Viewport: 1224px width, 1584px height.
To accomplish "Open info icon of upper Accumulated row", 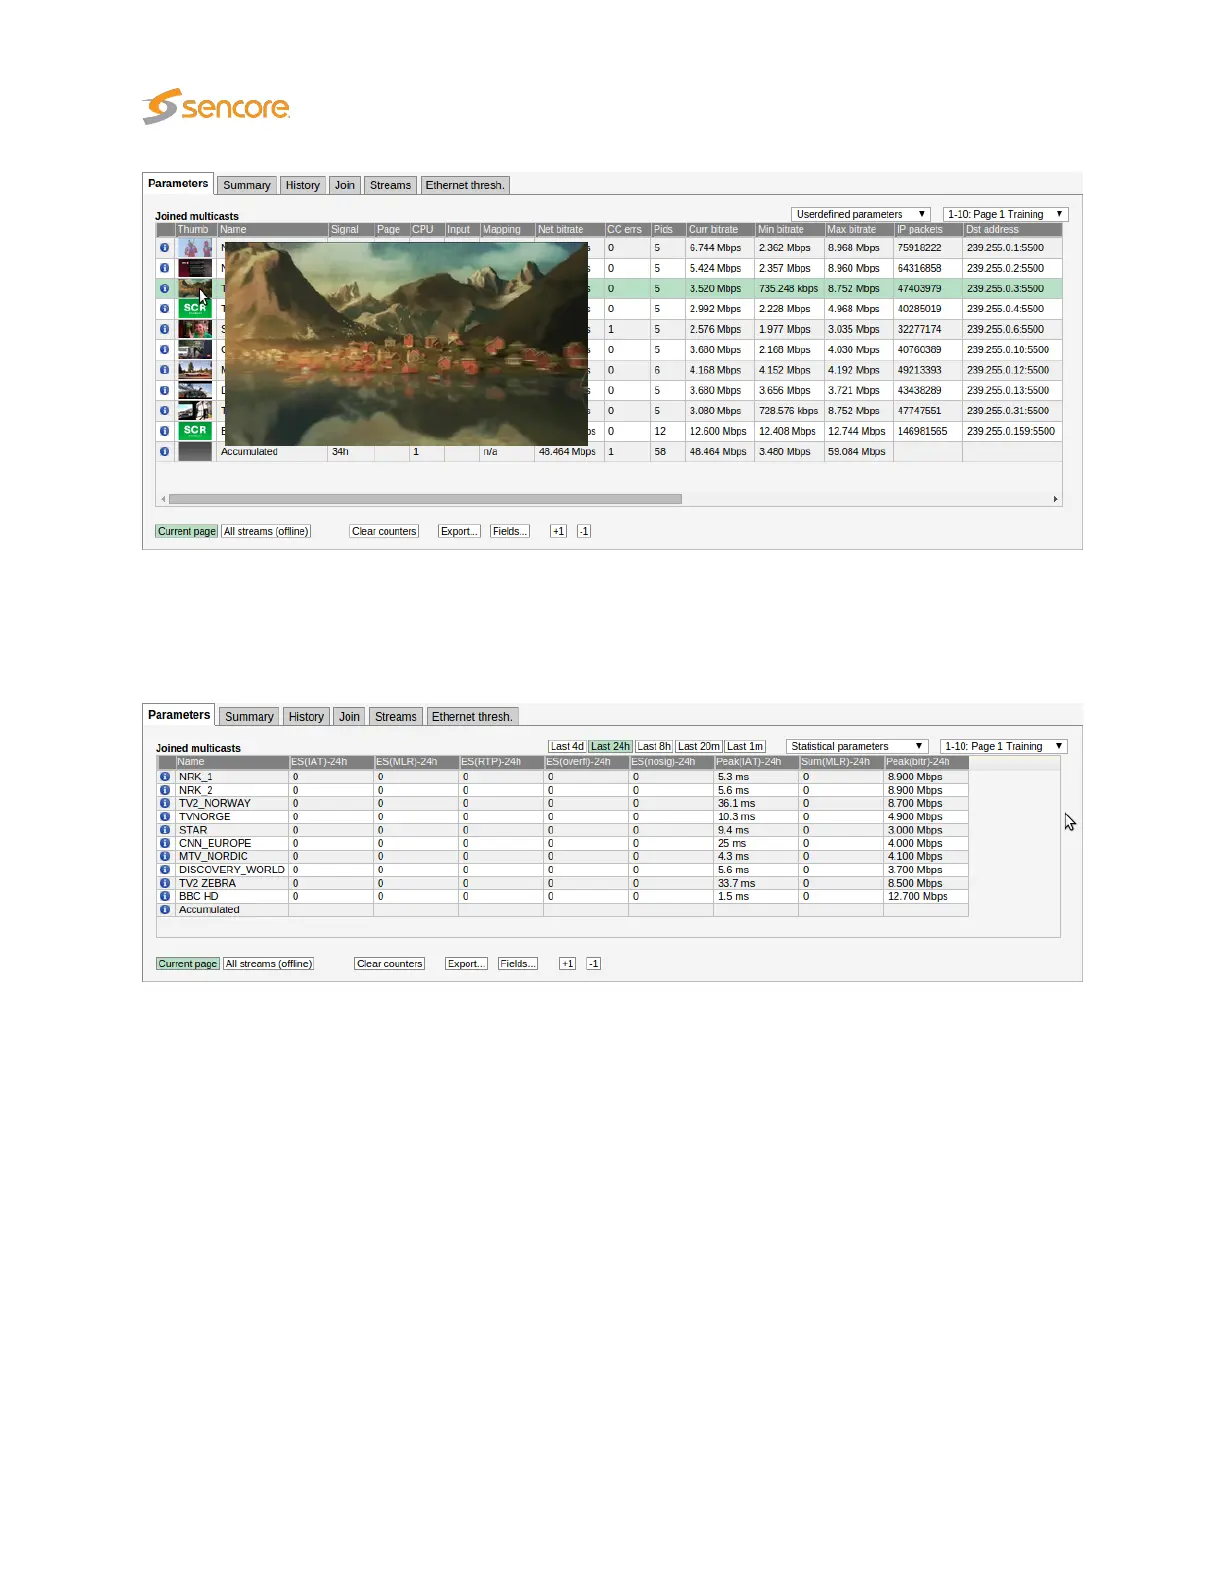I will tap(164, 452).
